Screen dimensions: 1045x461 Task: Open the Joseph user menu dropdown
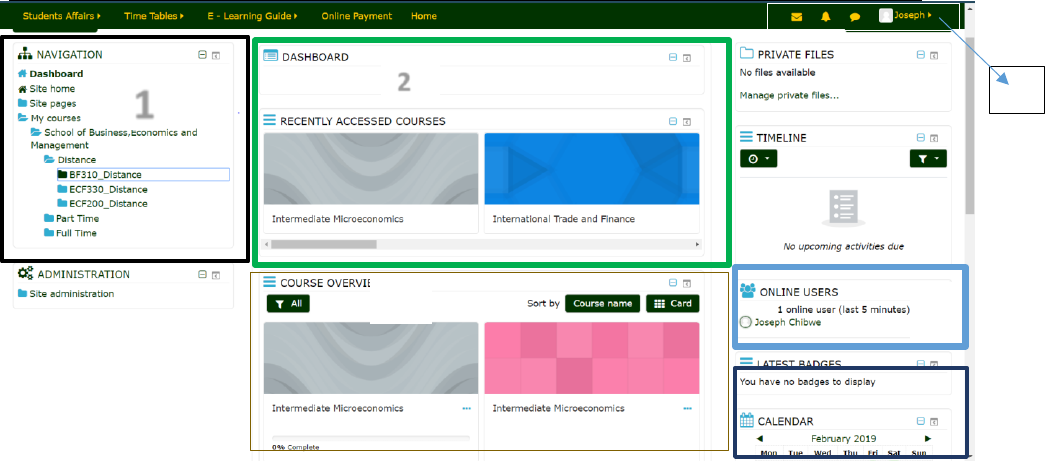pos(905,16)
